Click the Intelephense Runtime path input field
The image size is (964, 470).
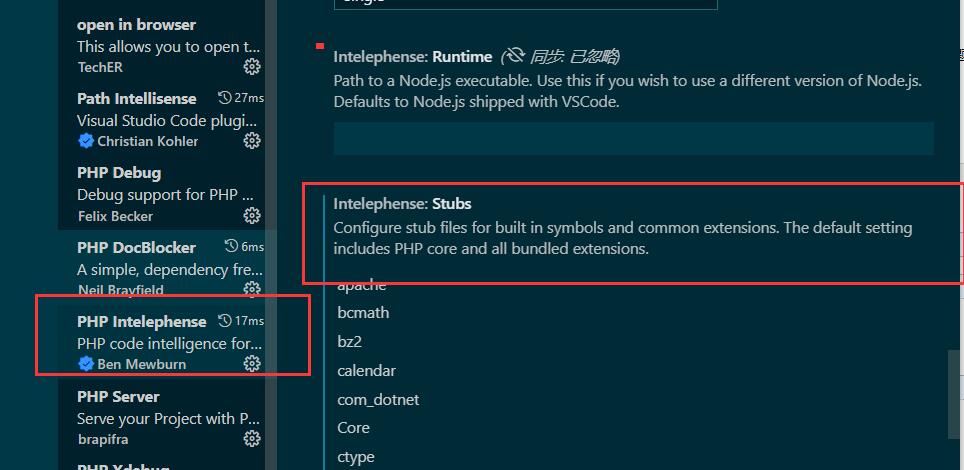tap(633, 138)
